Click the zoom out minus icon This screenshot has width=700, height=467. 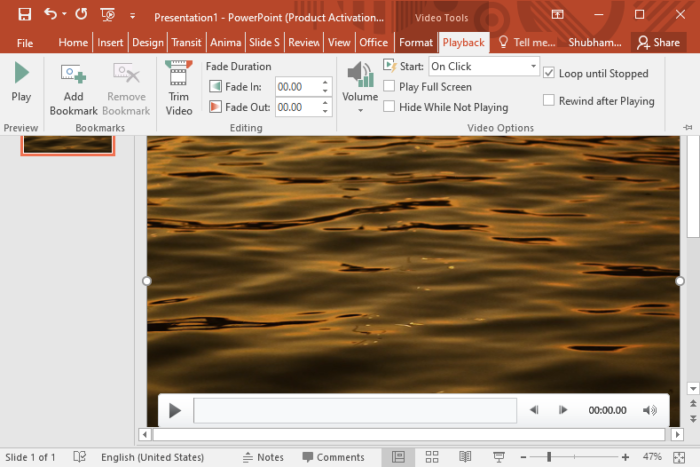click(523, 457)
